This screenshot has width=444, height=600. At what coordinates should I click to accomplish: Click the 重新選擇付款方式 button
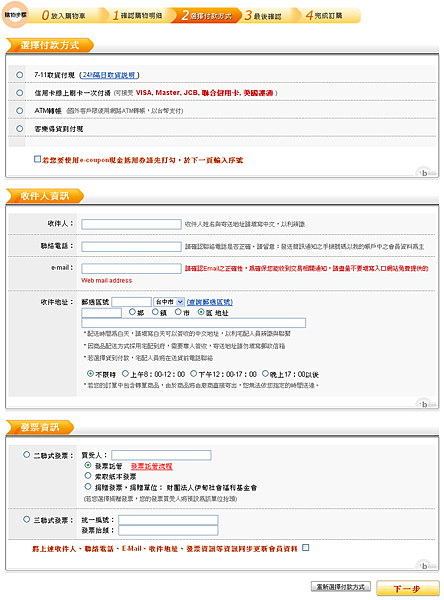pyautogui.click(x=341, y=587)
